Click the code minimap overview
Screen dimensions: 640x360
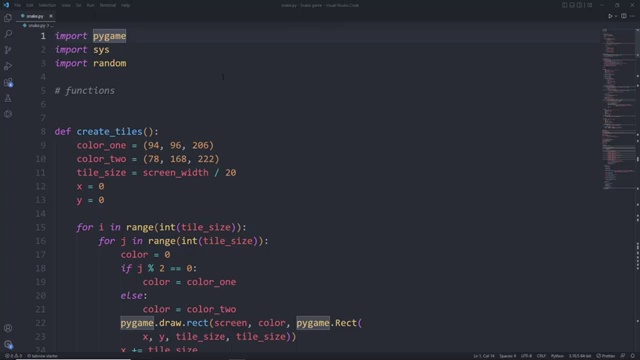point(618,110)
